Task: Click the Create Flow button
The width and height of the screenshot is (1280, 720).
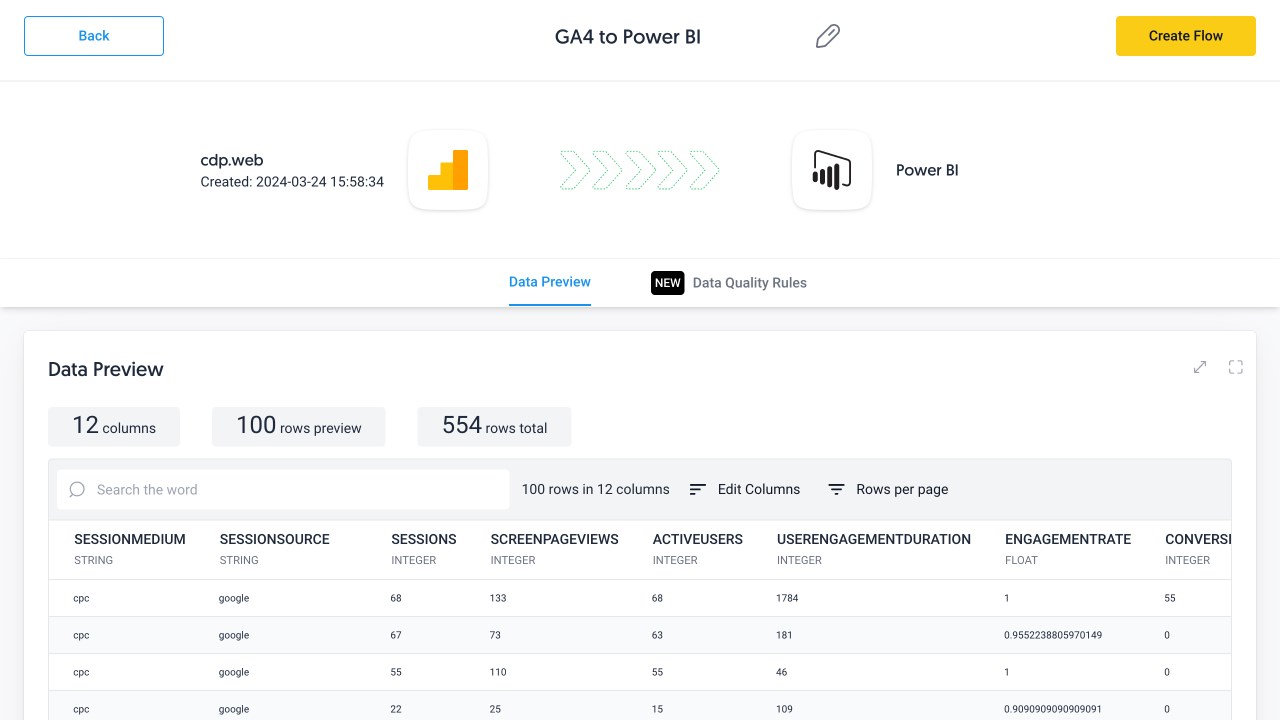Action: click(x=1185, y=36)
